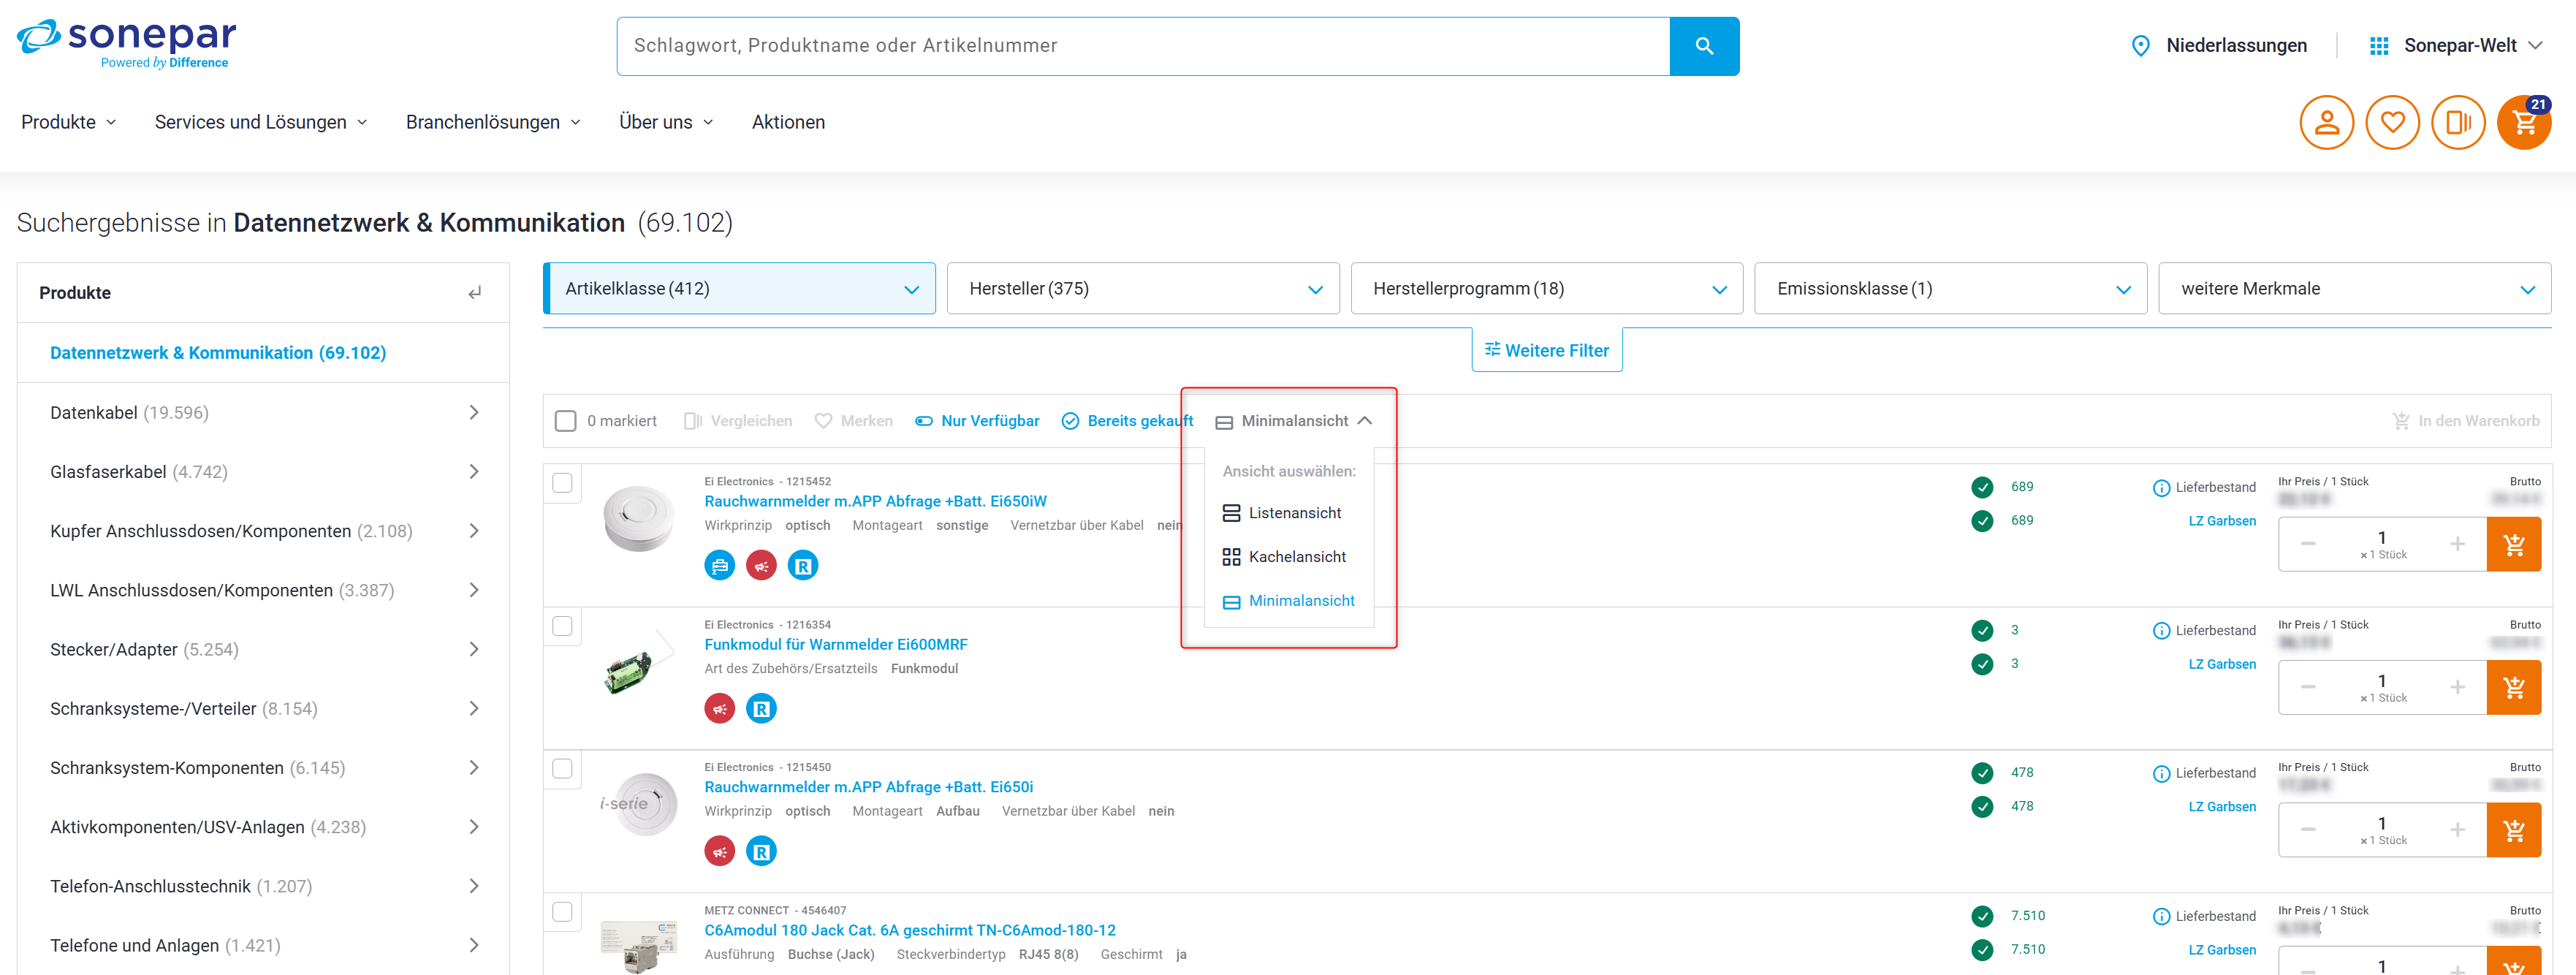Add Rauchwarnmelder Ei650i to cart

pyautogui.click(x=2514, y=830)
